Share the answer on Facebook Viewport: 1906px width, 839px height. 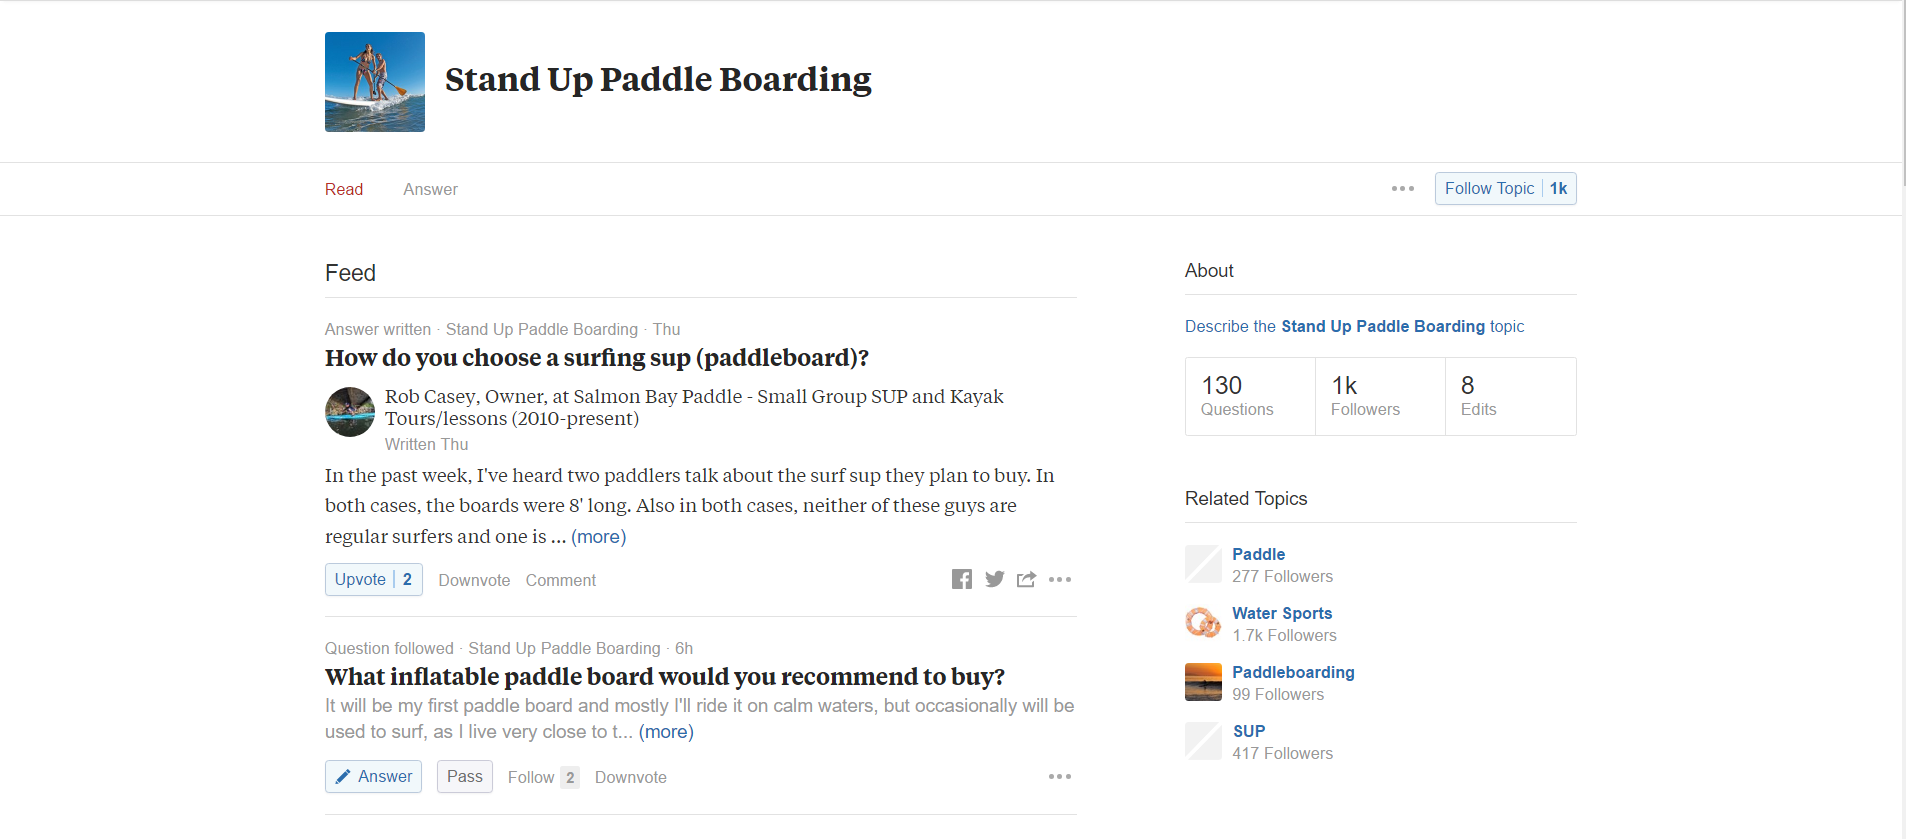(x=962, y=579)
